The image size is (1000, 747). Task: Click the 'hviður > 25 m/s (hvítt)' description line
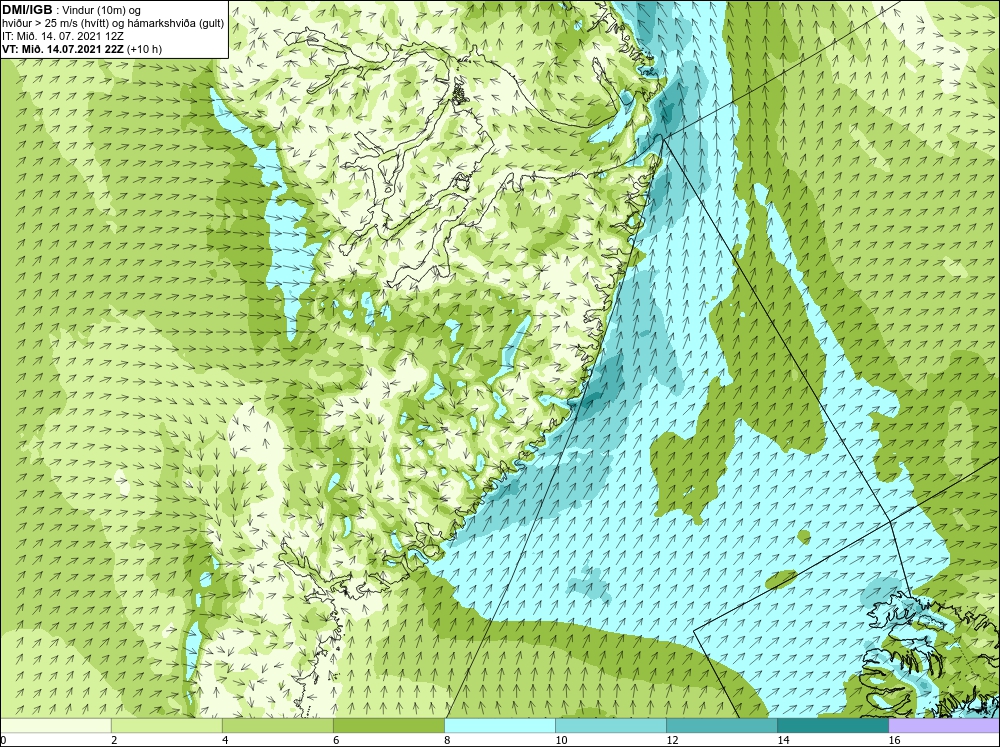(113, 24)
